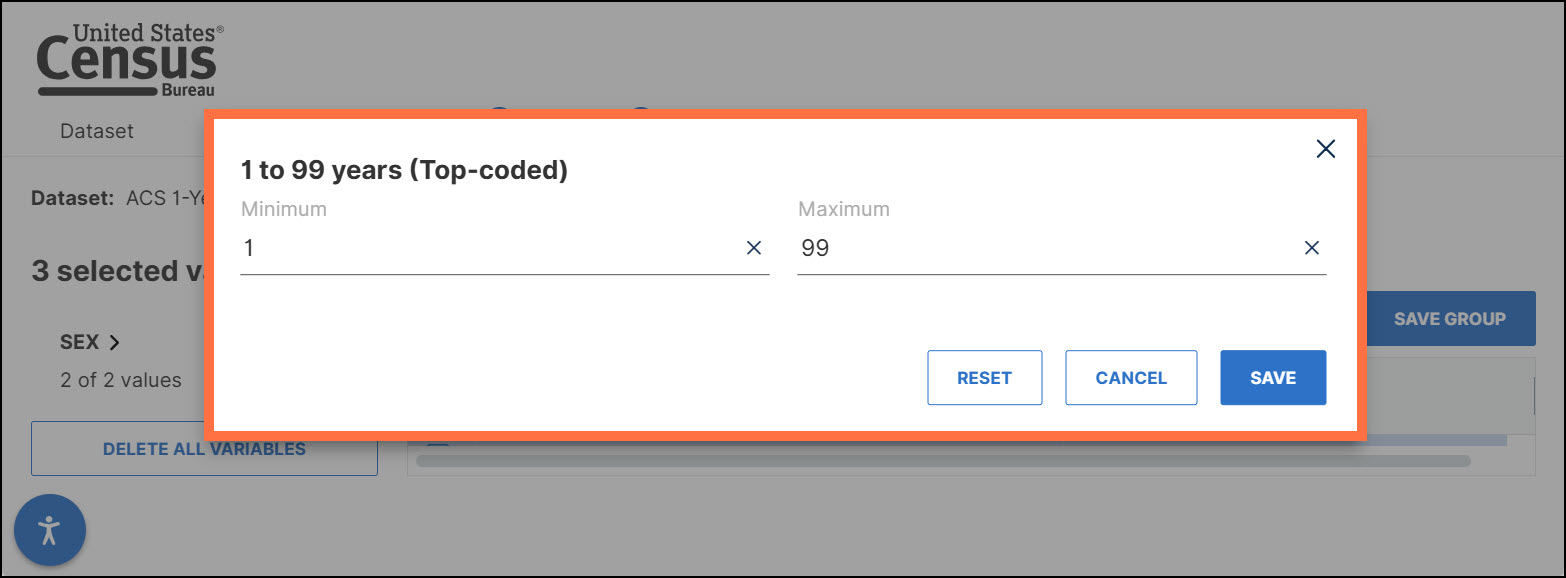
Task: Expand the SEX variable chevron arrow
Action: tap(114, 342)
